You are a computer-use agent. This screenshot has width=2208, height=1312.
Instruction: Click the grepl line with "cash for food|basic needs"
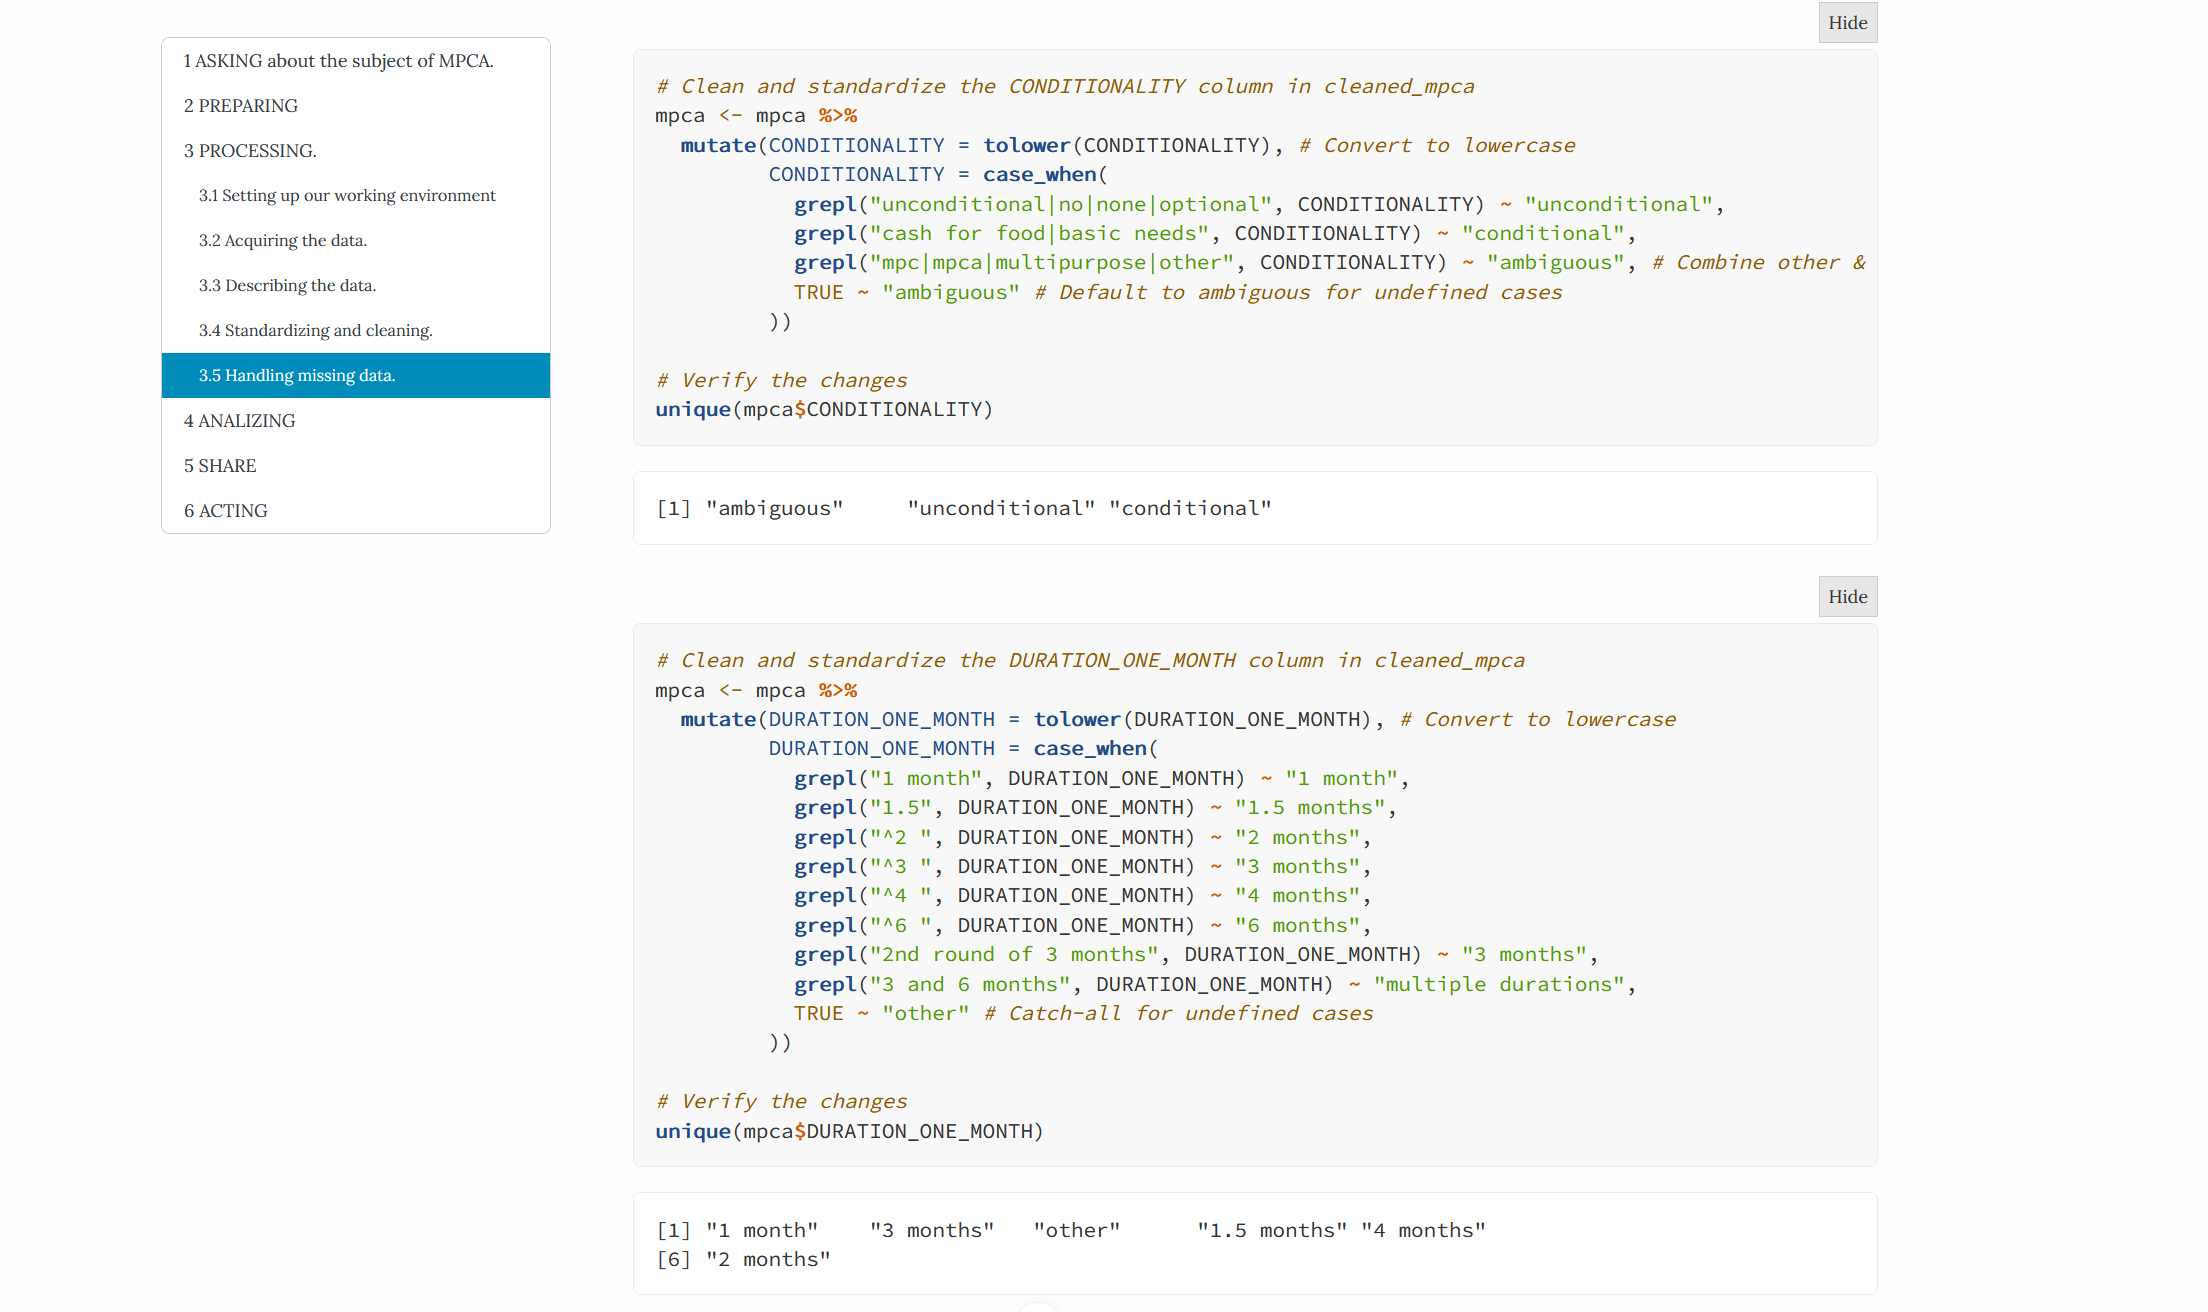(1215, 234)
